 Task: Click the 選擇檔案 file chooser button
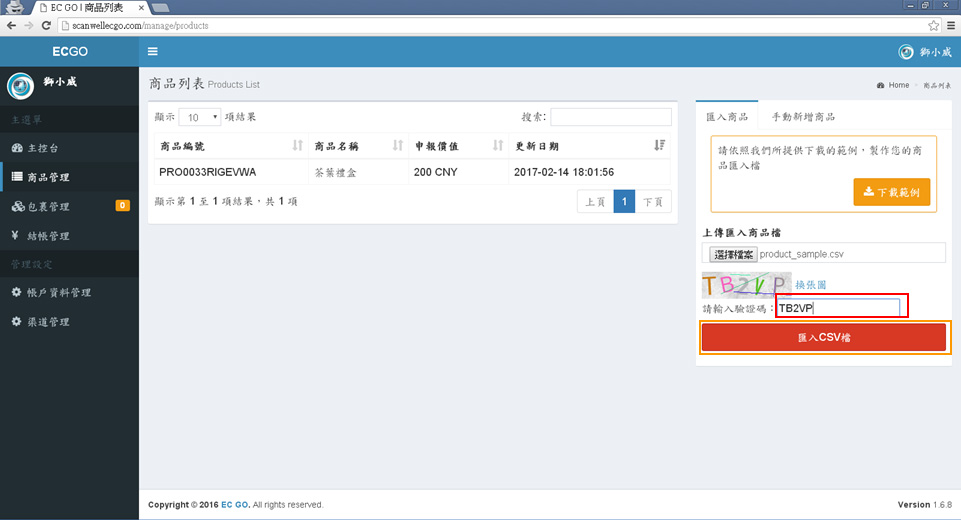[x=733, y=254]
